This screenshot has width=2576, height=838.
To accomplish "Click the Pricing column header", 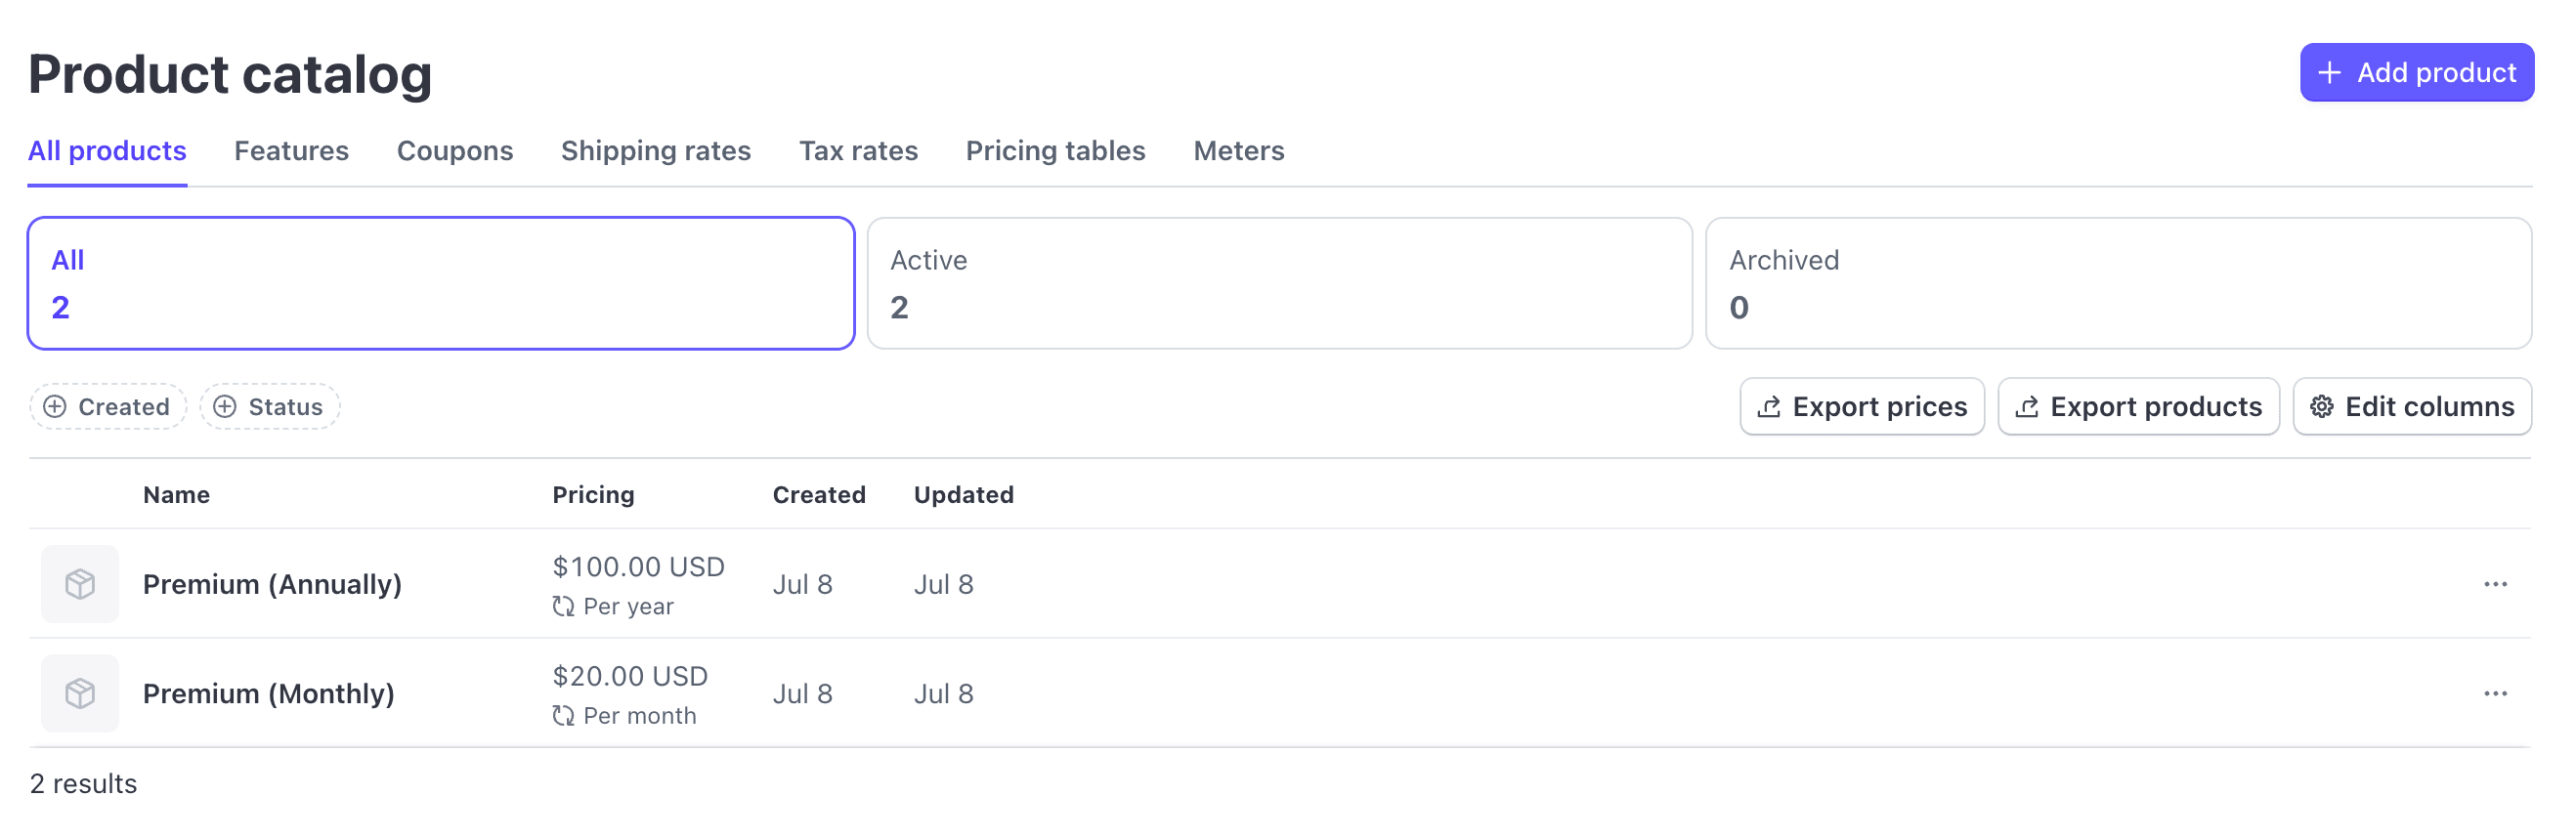I will click(x=593, y=495).
